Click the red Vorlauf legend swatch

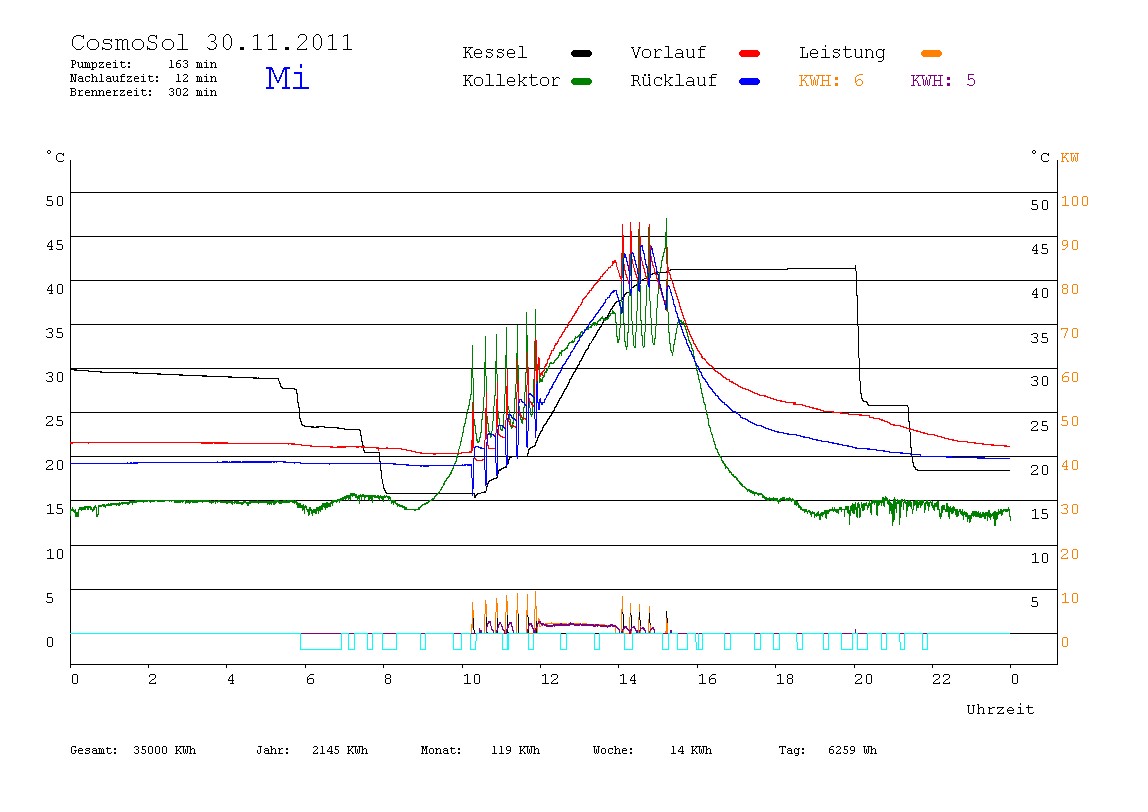click(750, 53)
